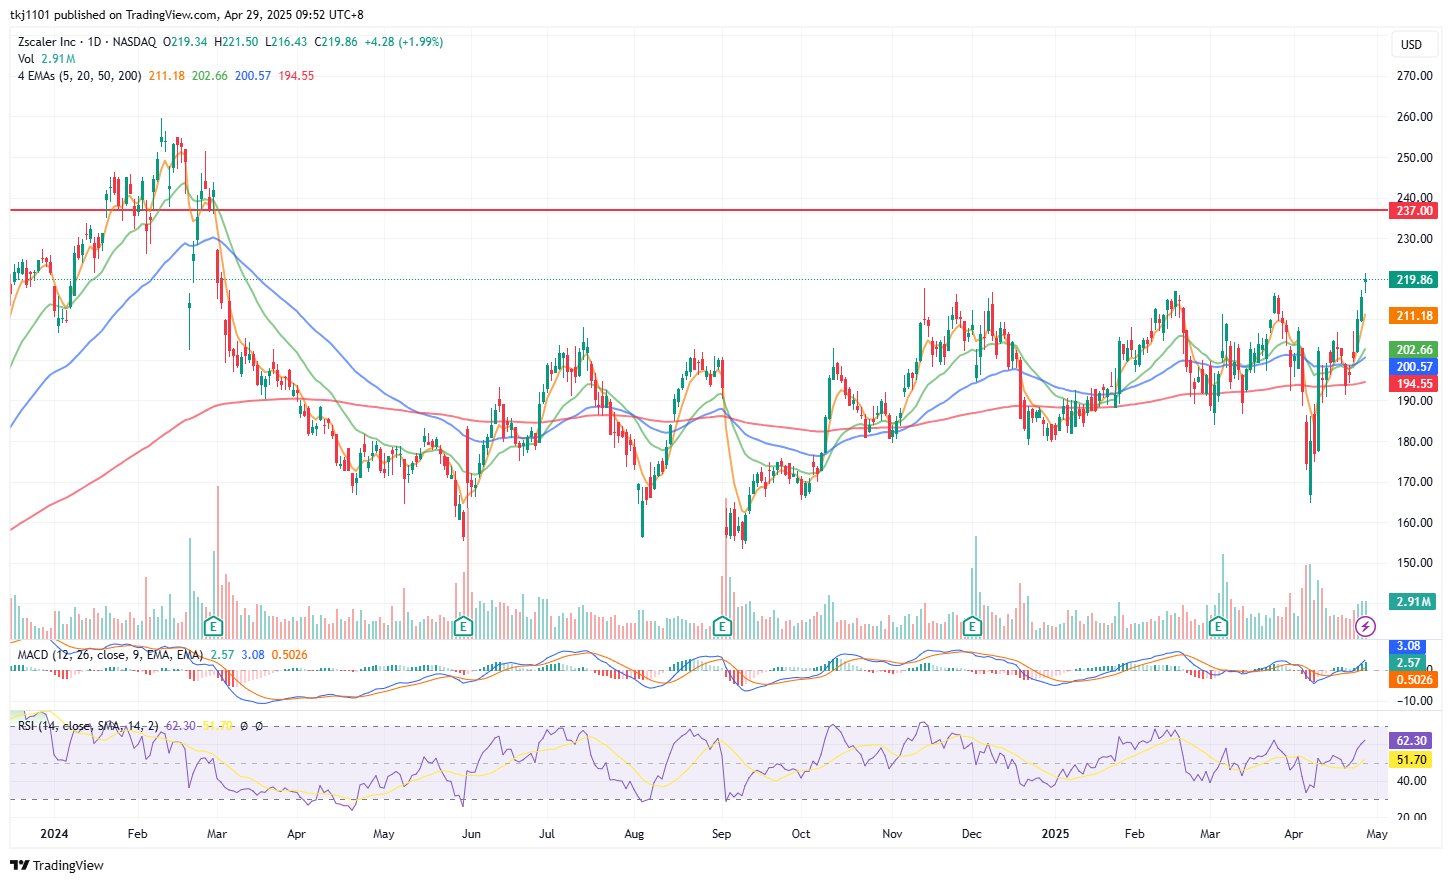Click the H221.50 high value
The image size is (1452, 883).
[x=236, y=42]
